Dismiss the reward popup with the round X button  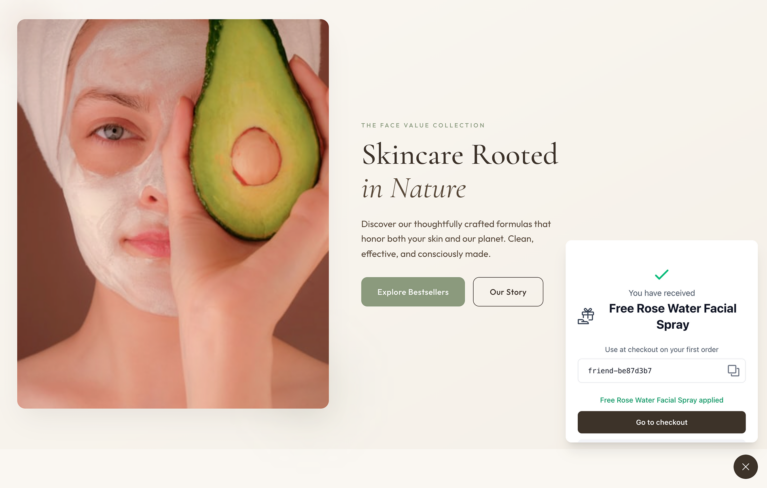(745, 466)
